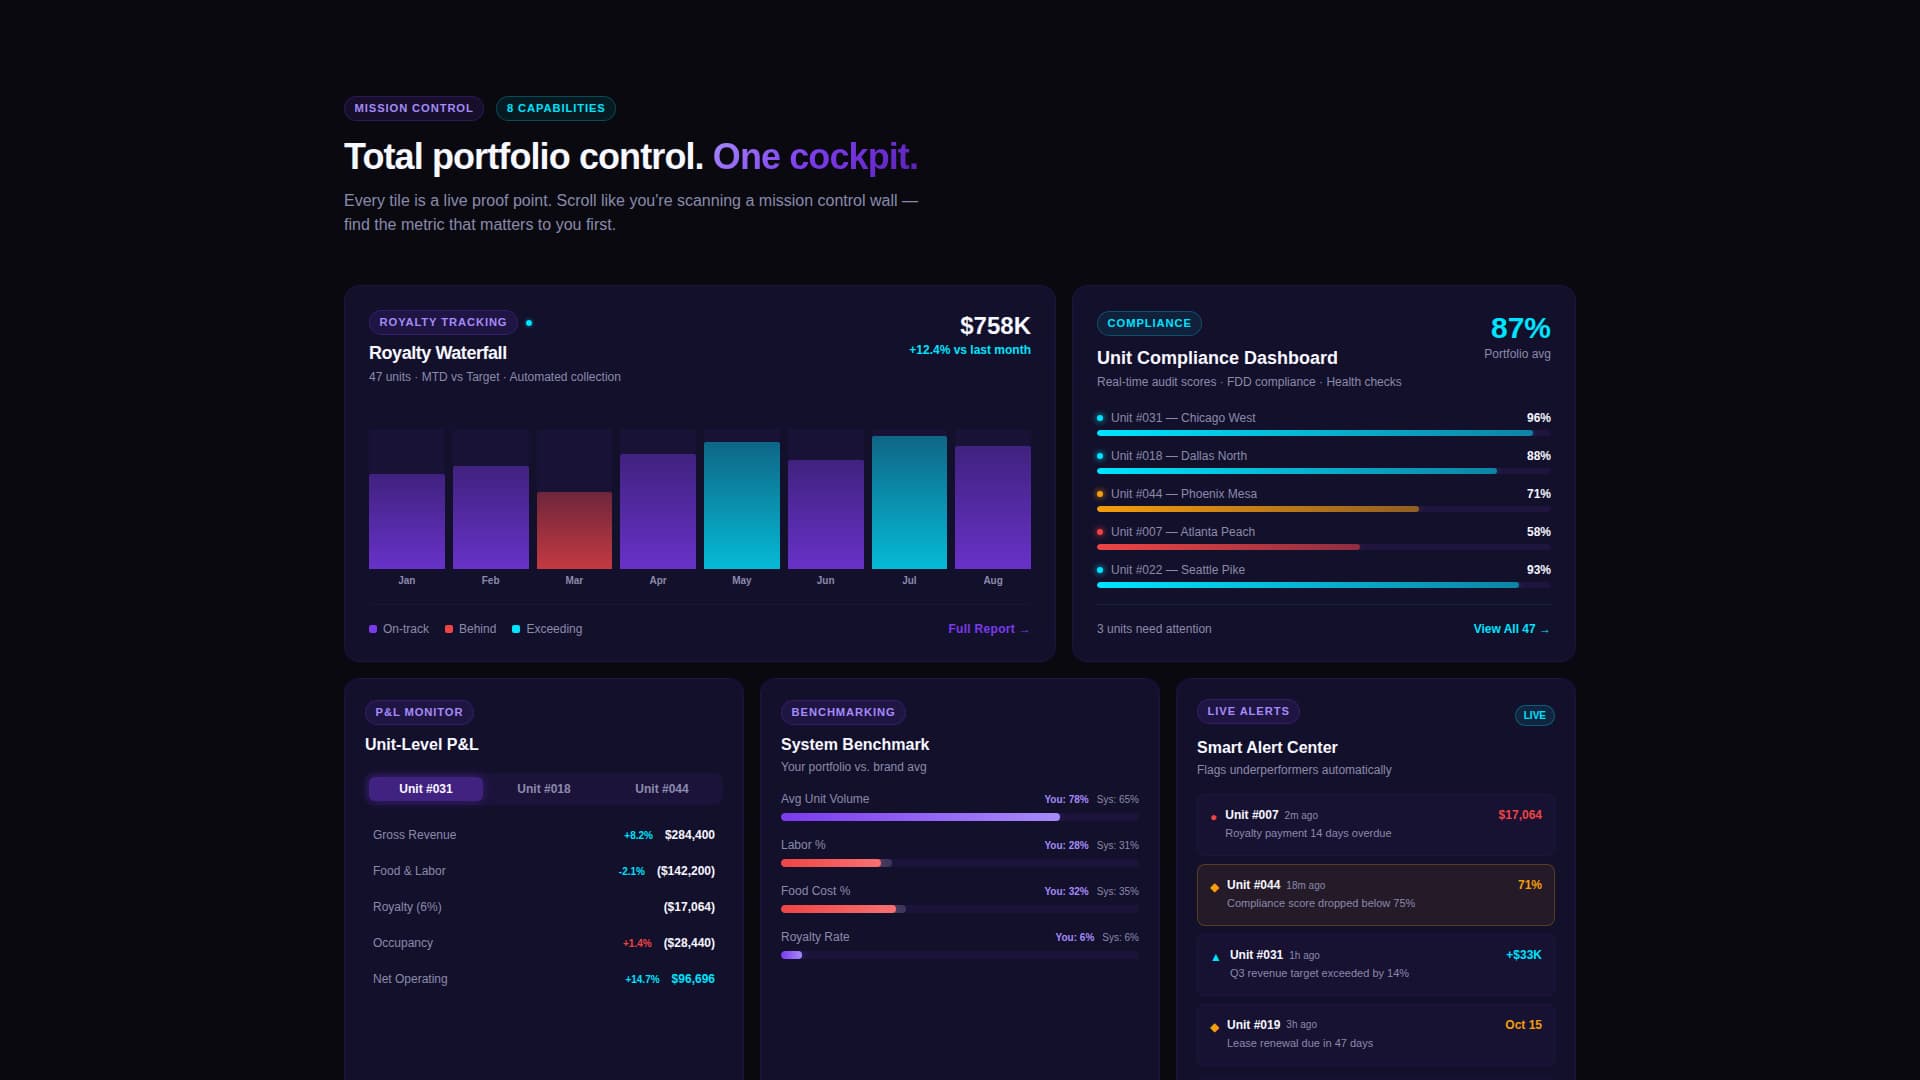Click the red Mar bar in the chart
The height and width of the screenshot is (1080, 1920).
(x=574, y=530)
